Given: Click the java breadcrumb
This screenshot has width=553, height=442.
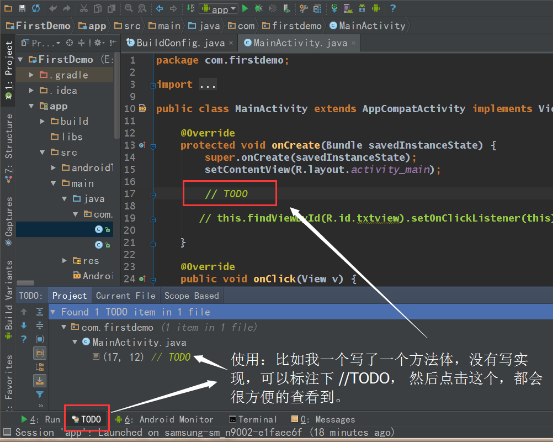Looking at the screenshot, I should click(x=204, y=26).
